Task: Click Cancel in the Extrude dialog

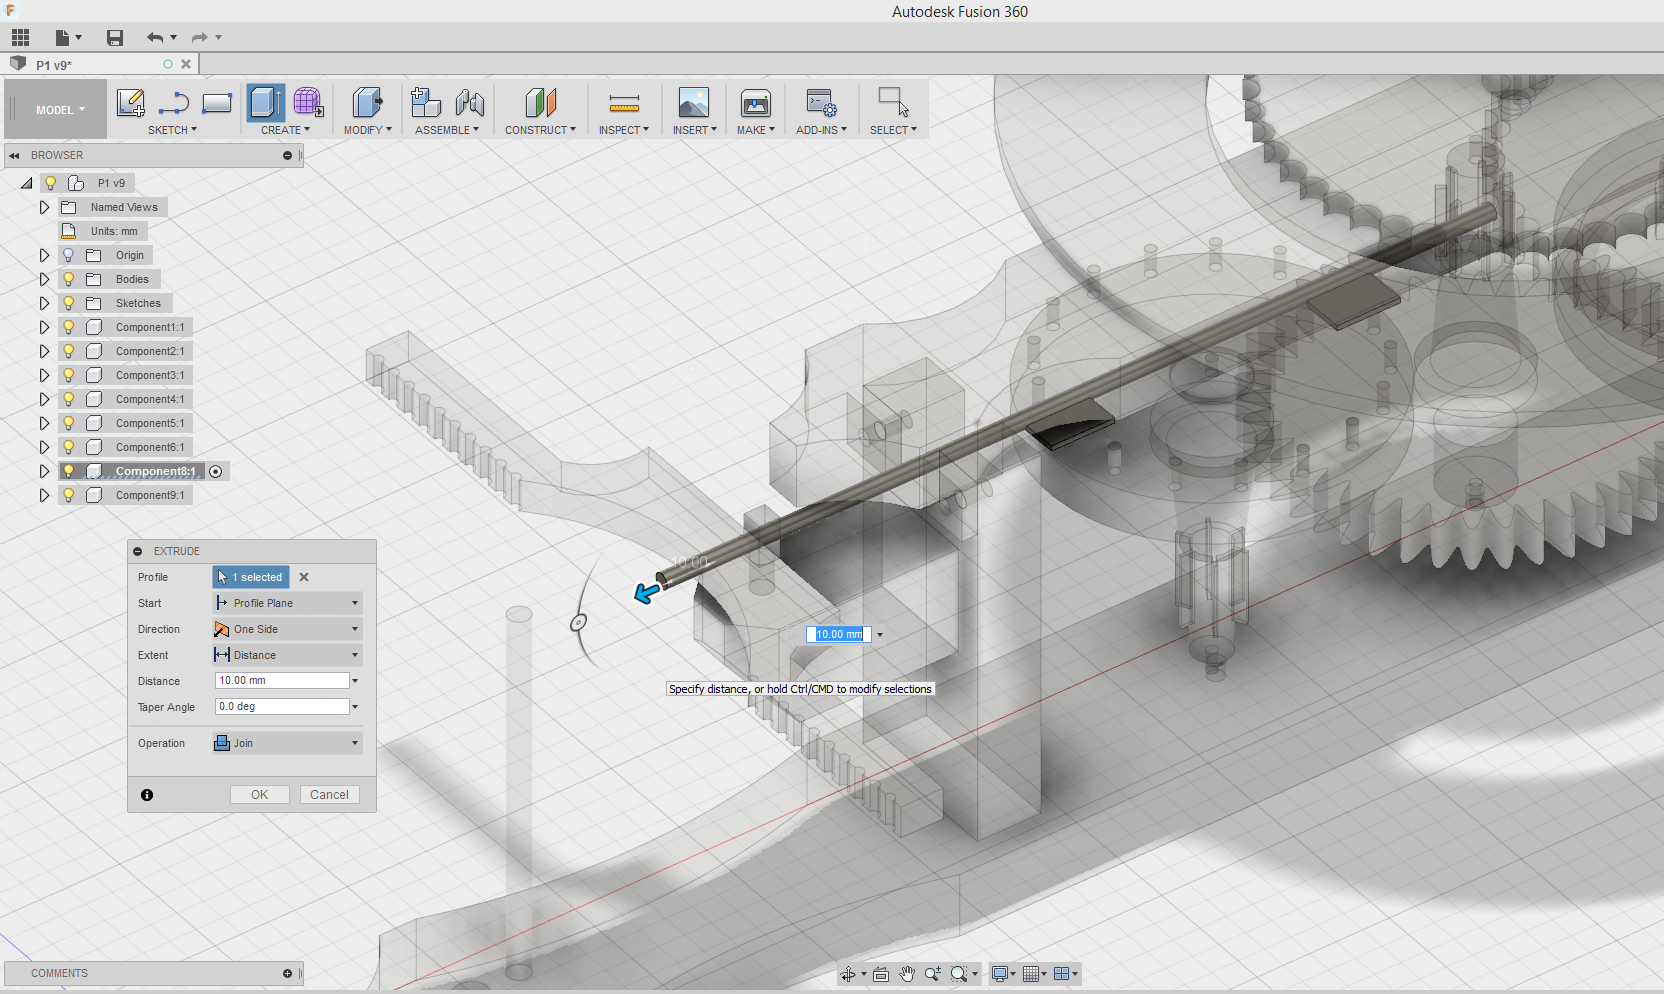Action: tap(329, 795)
